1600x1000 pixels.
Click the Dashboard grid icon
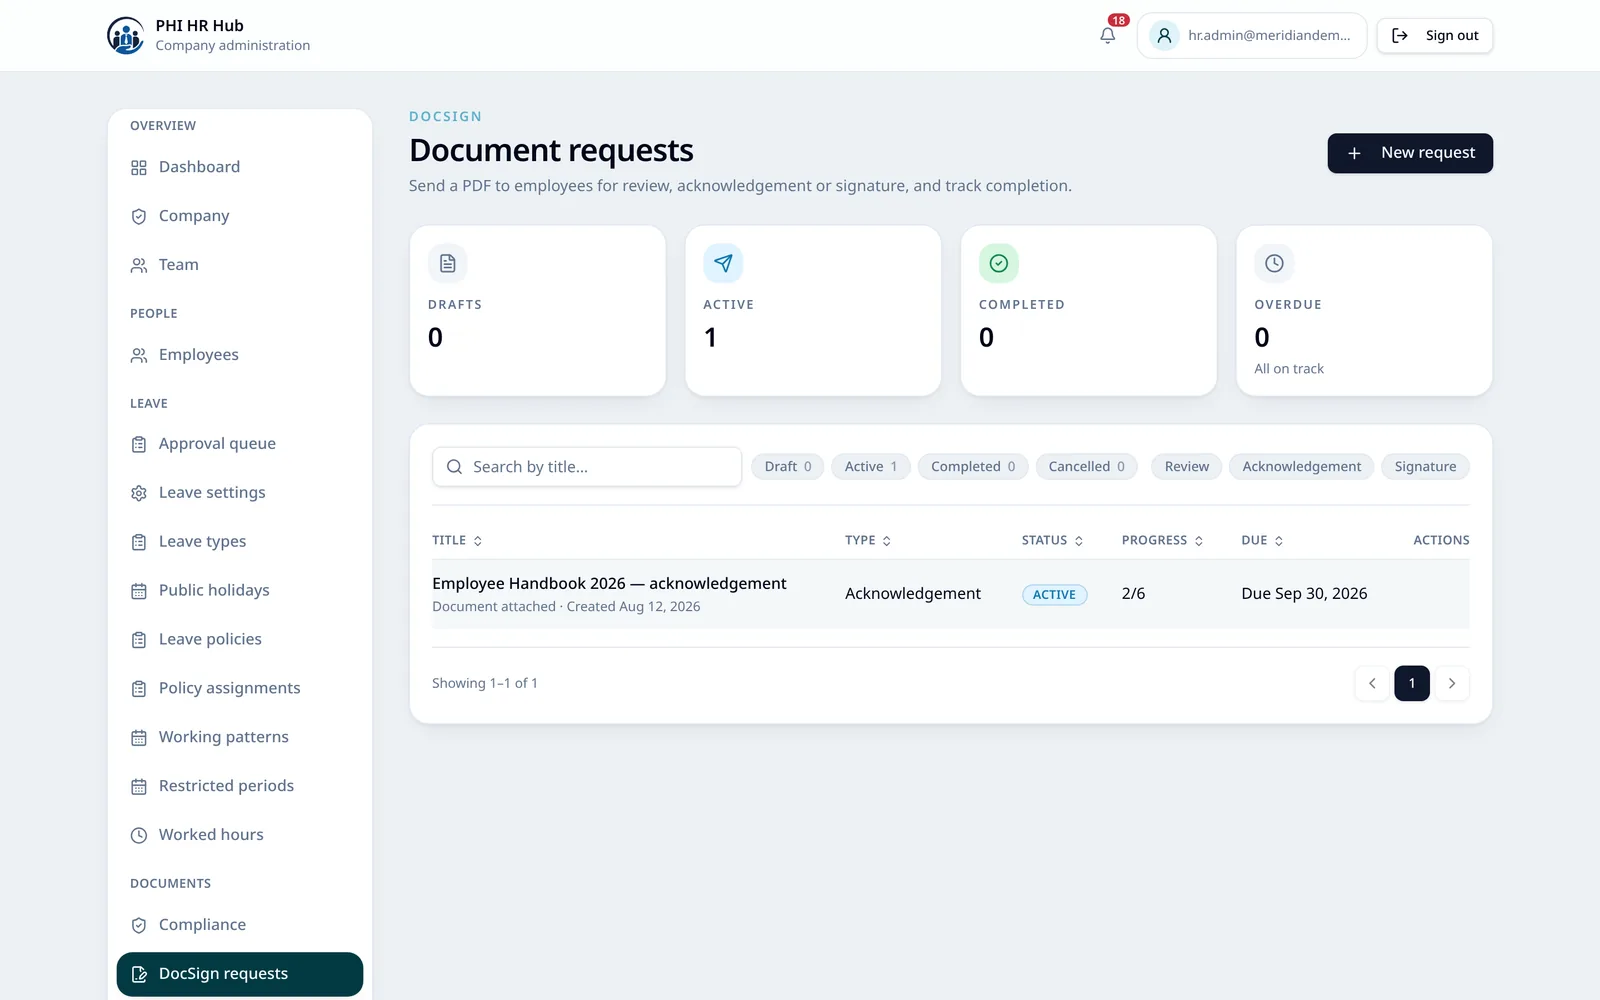point(139,167)
